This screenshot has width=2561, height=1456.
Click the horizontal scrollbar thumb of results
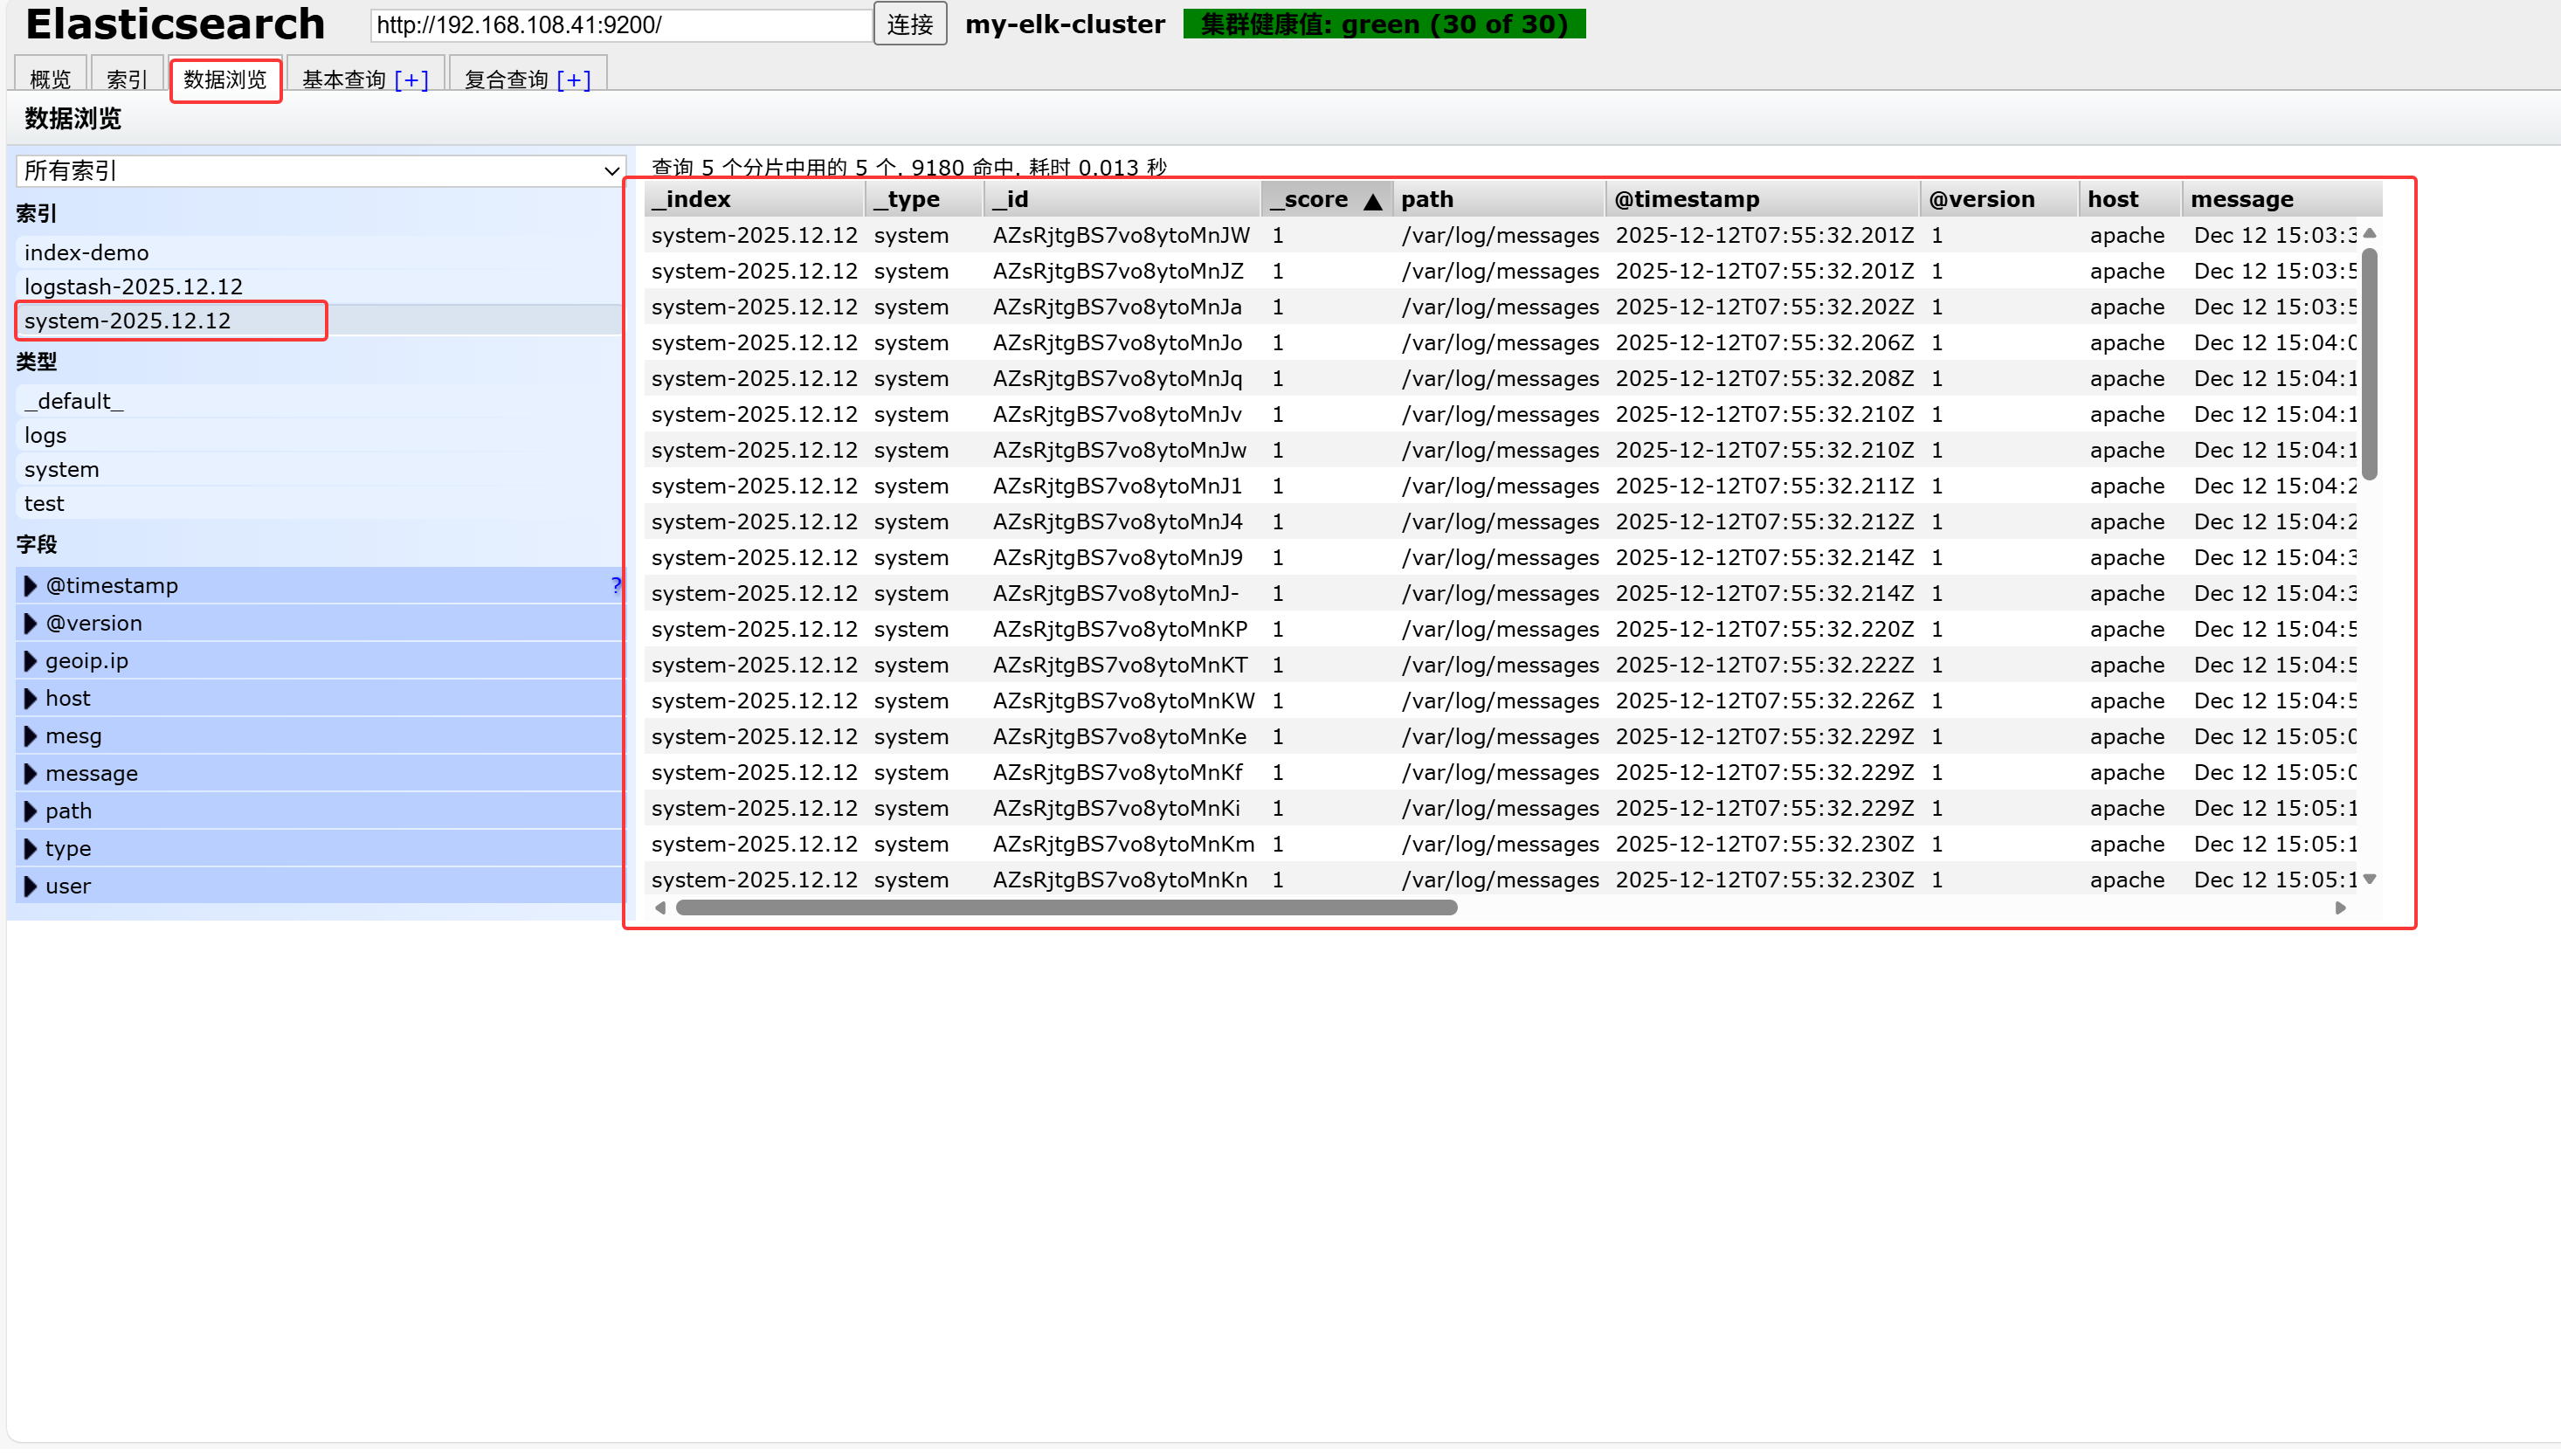[x=1066, y=908]
